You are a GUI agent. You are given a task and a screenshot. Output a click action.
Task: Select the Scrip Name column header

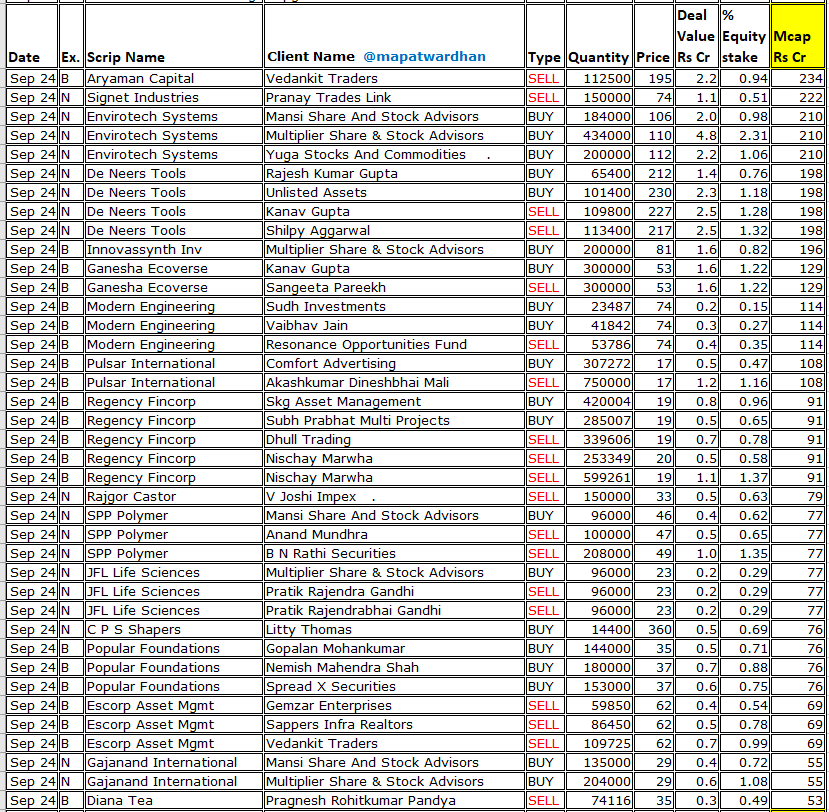click(x=173, y=36)
